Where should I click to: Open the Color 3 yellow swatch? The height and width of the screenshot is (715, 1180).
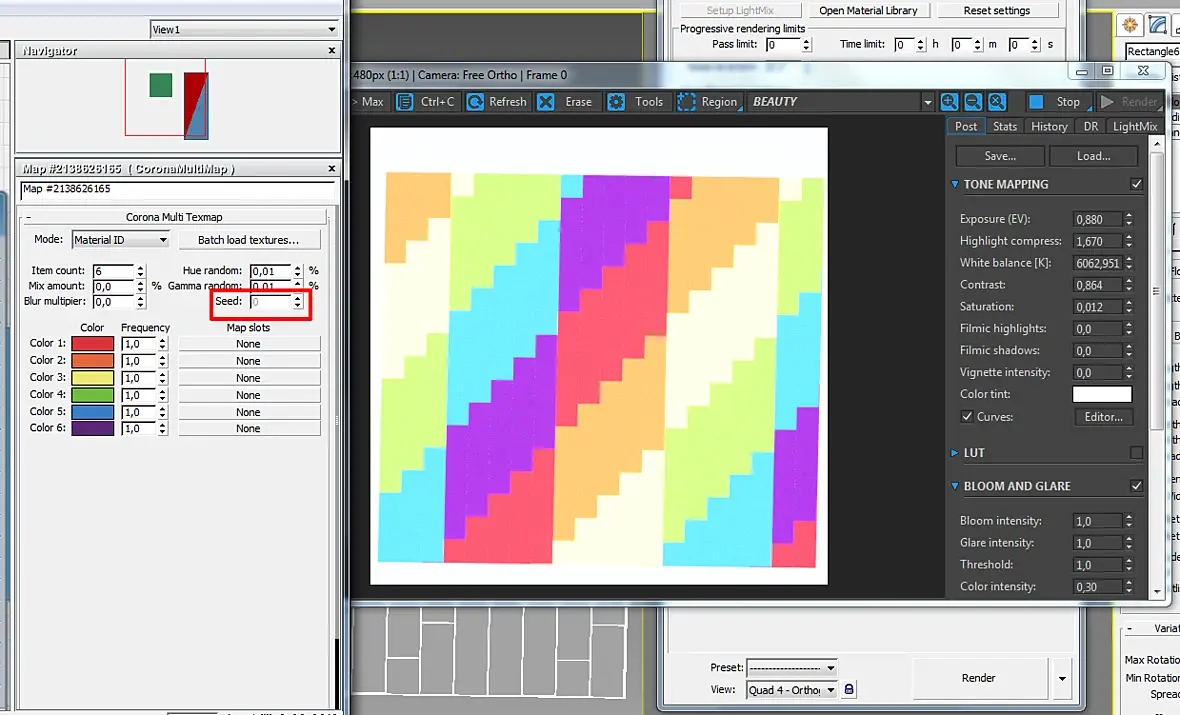(93, 378)
